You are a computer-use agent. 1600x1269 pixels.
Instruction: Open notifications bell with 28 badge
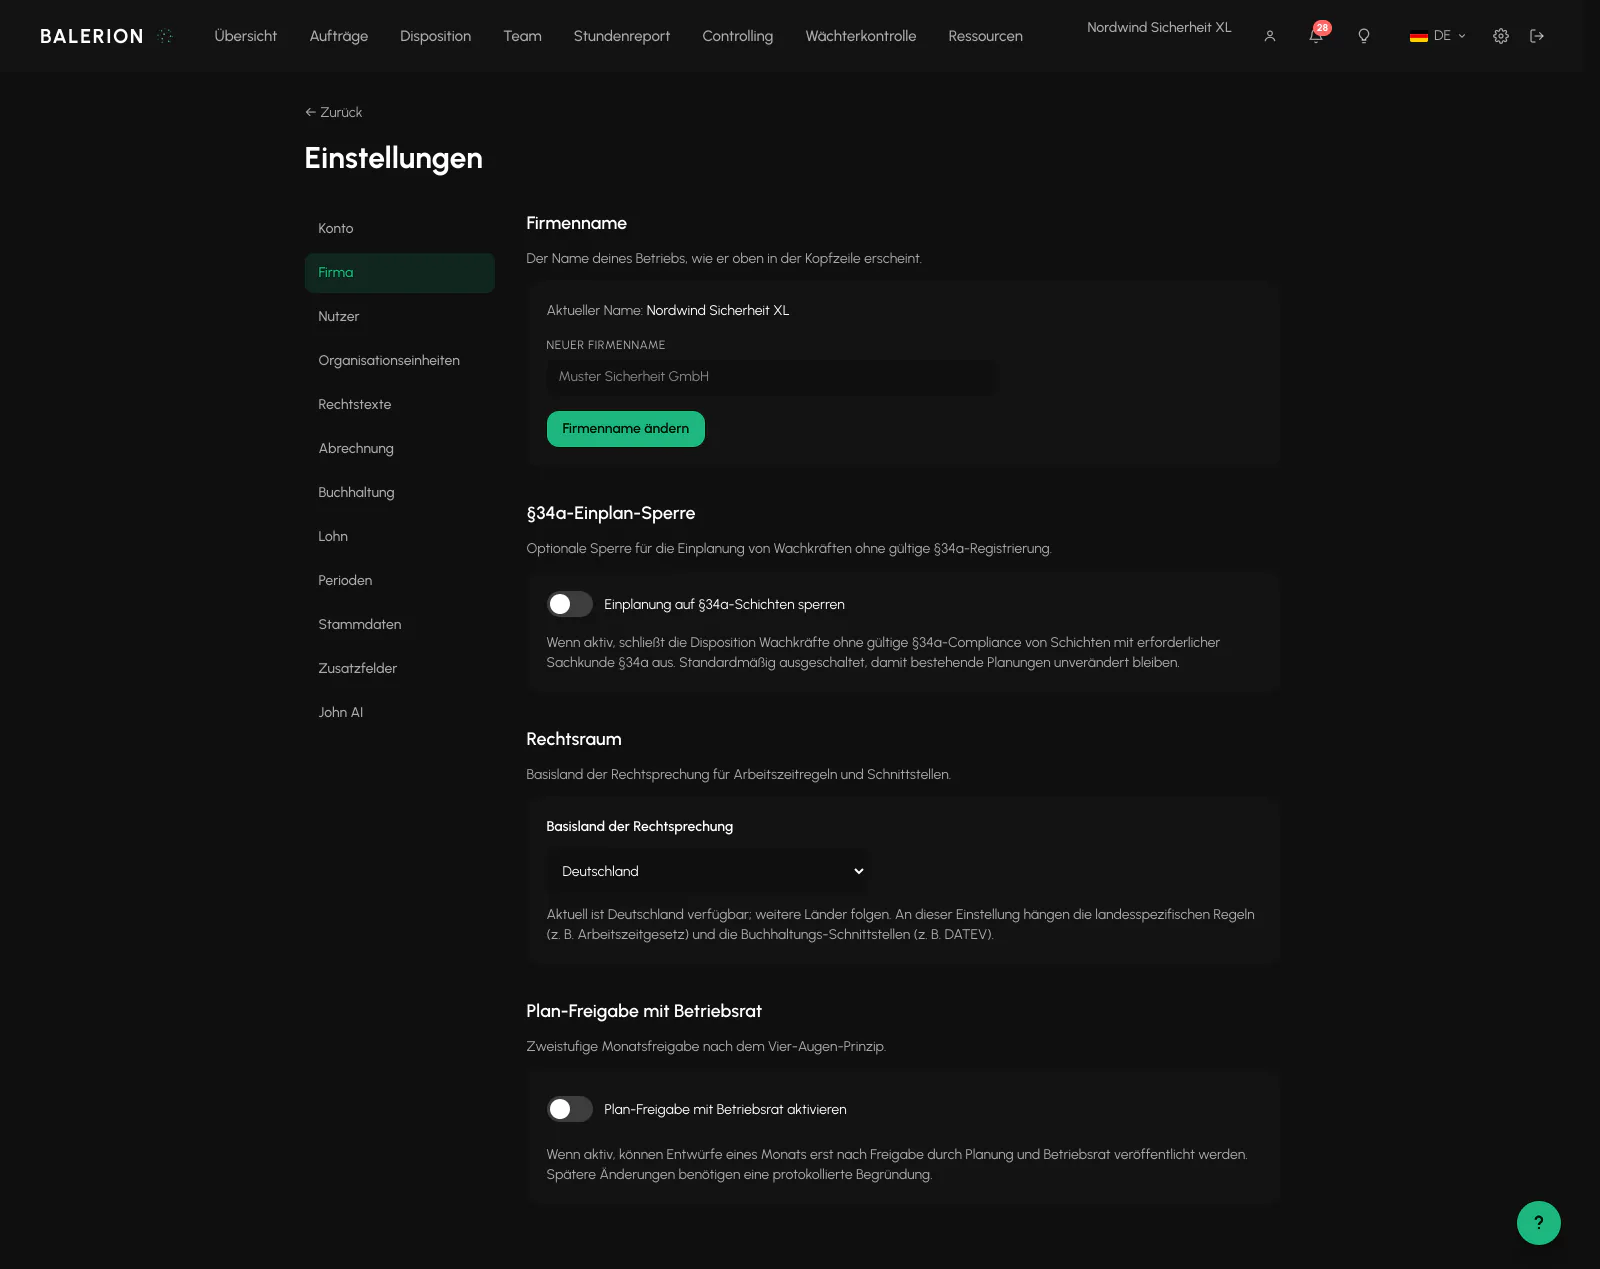(1317, 35)
